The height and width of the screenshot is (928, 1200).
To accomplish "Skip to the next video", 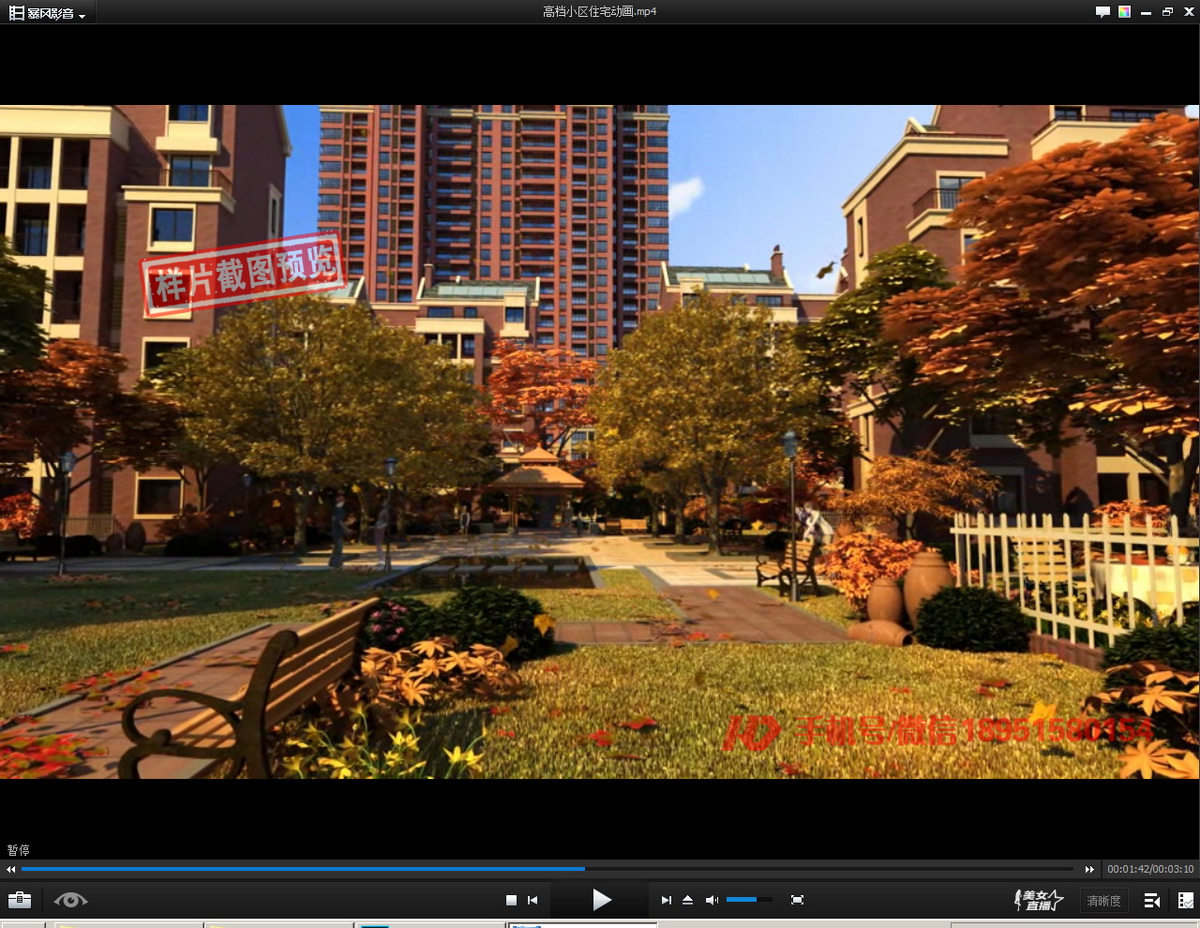I will (x=666, y=900).
